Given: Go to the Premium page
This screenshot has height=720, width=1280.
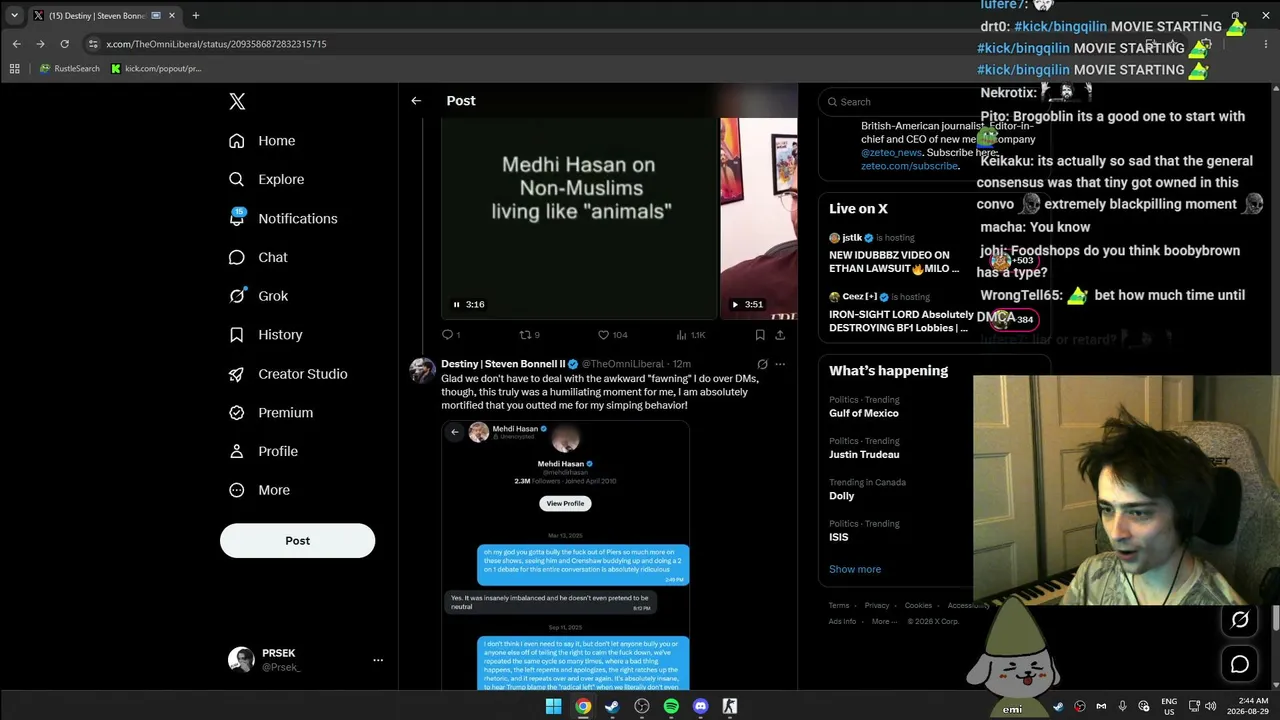Looking at the screenshot, I should click(270, 413).
